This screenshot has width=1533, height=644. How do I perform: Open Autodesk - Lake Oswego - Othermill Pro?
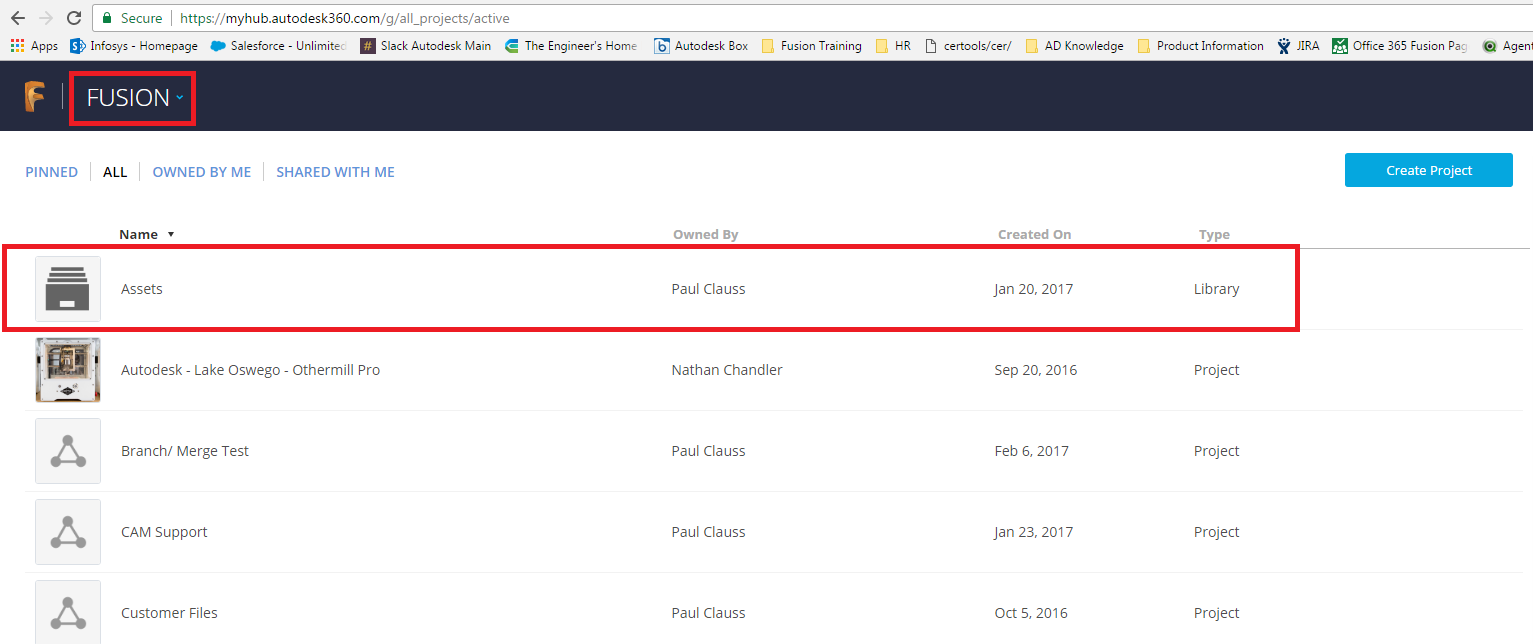point(250,370)
